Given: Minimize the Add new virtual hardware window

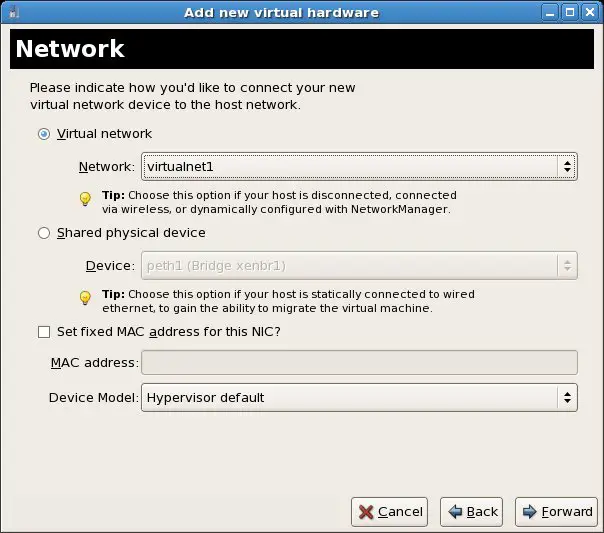Looking at the screenshot, I should click(550, 12).
